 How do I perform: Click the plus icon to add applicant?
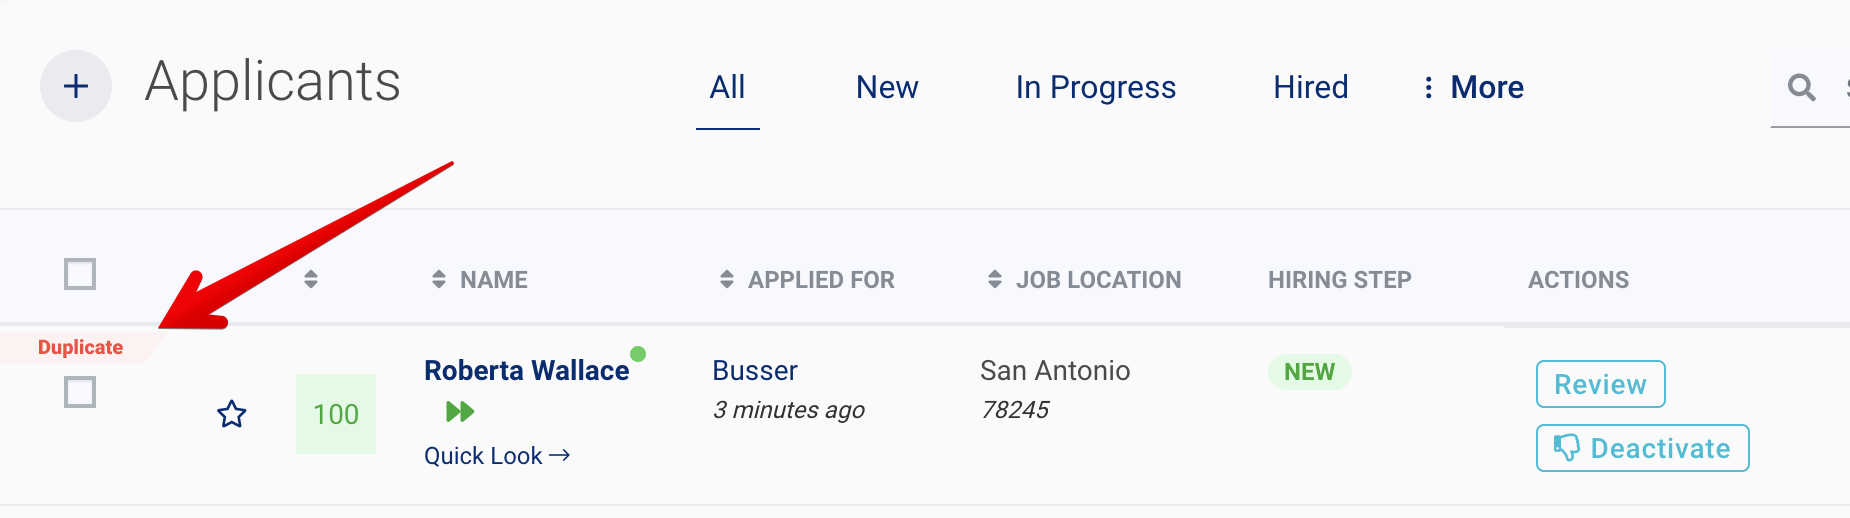[x=76, y=86]
